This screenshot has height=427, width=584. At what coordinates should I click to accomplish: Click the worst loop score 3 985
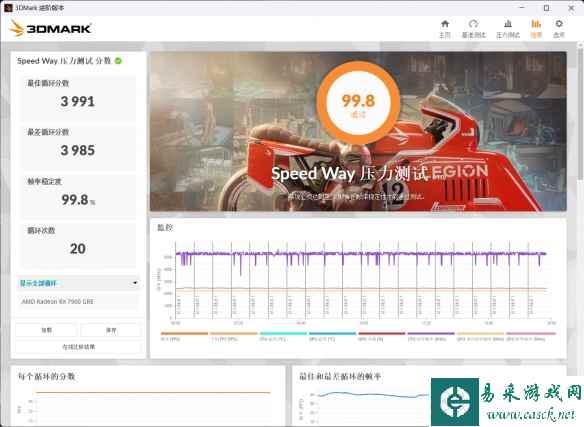click(x=77, y=150)
